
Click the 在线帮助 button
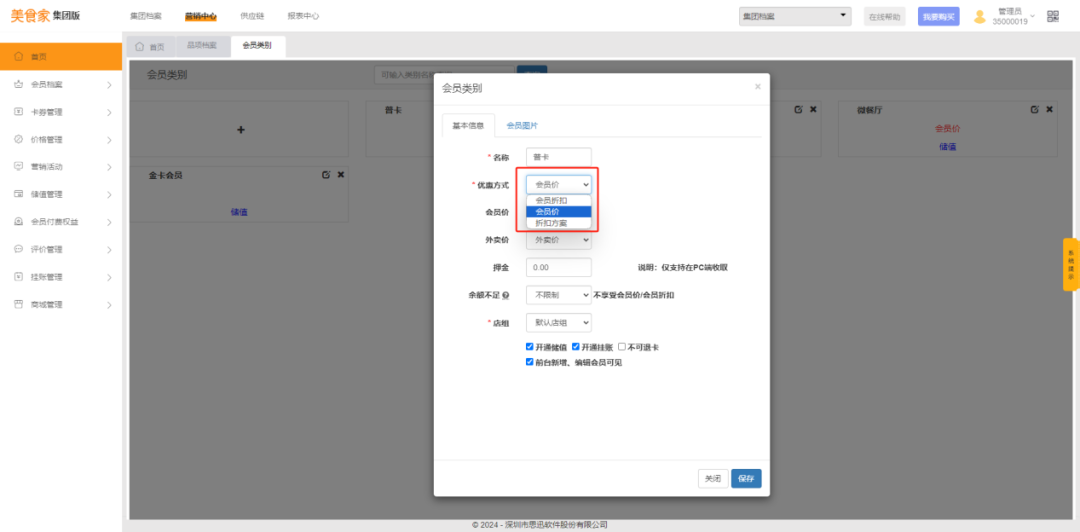point(884,17)
